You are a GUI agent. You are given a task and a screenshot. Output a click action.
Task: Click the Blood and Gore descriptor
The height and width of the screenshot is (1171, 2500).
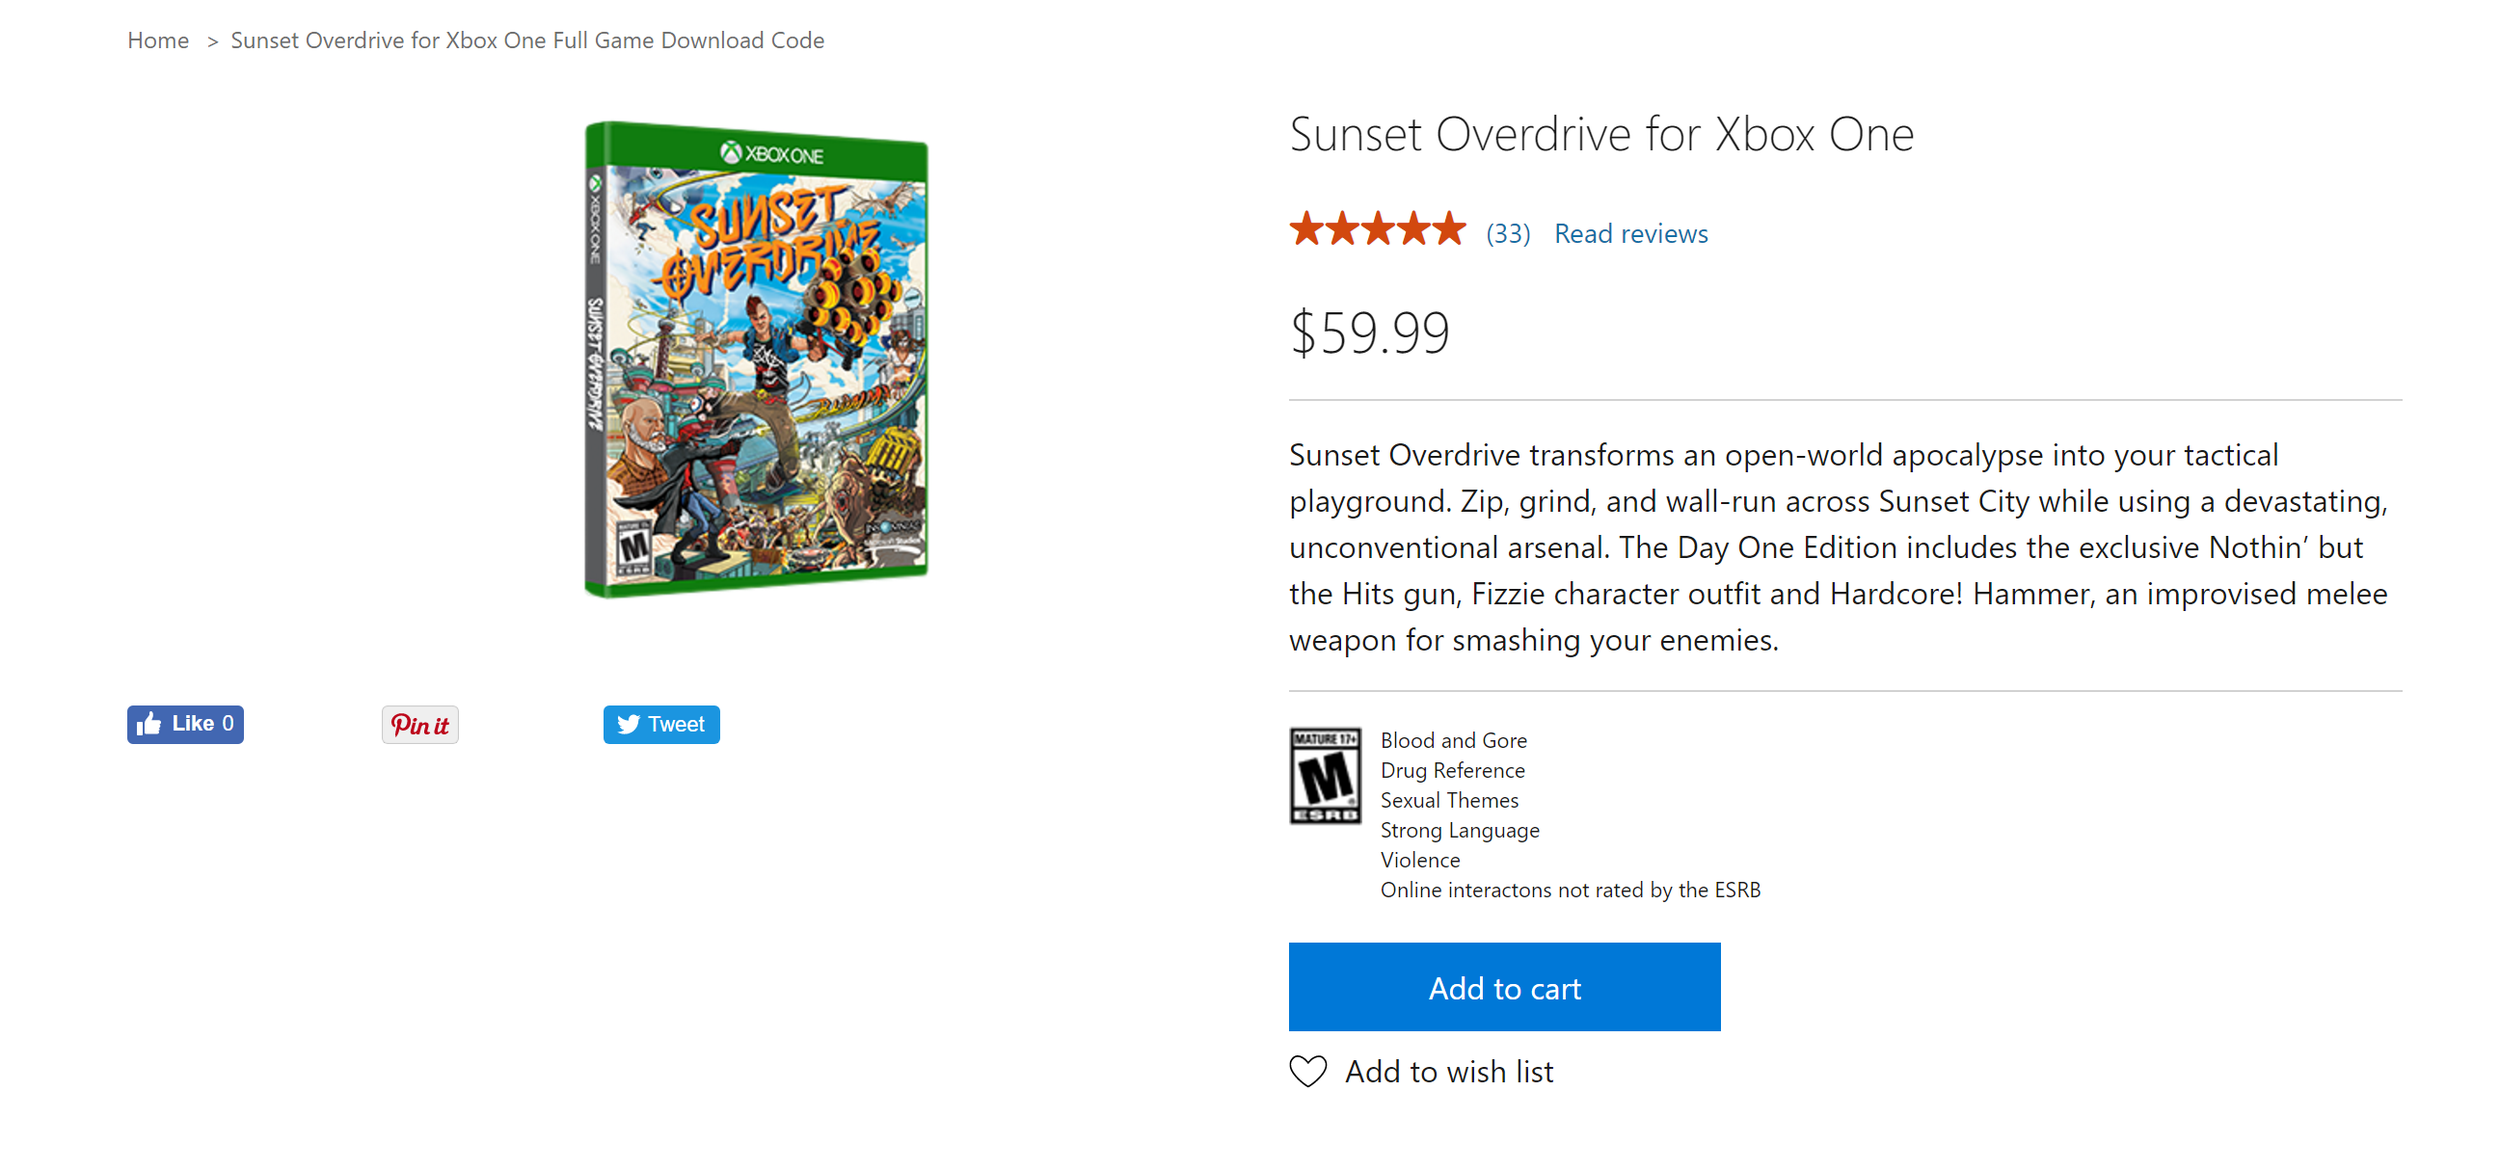pyautogui.click(x=1454, y=741)
